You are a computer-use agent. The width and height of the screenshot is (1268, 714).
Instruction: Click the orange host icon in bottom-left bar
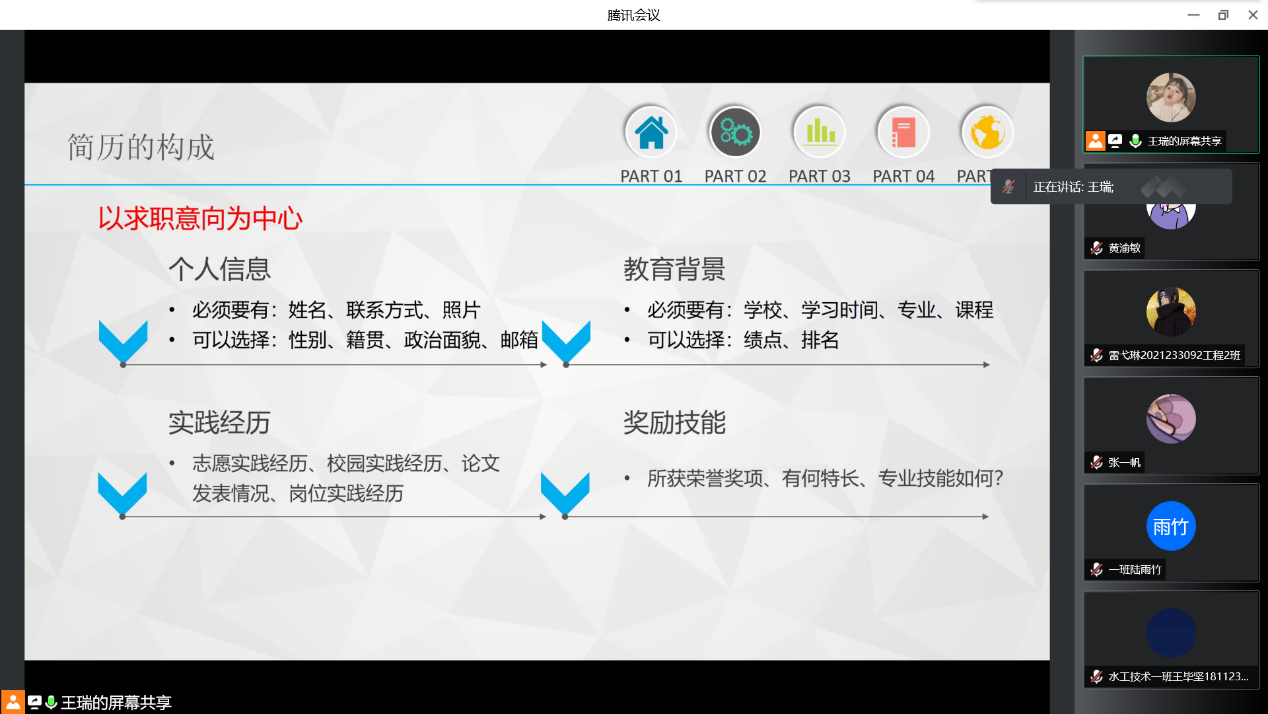(13, 702)
